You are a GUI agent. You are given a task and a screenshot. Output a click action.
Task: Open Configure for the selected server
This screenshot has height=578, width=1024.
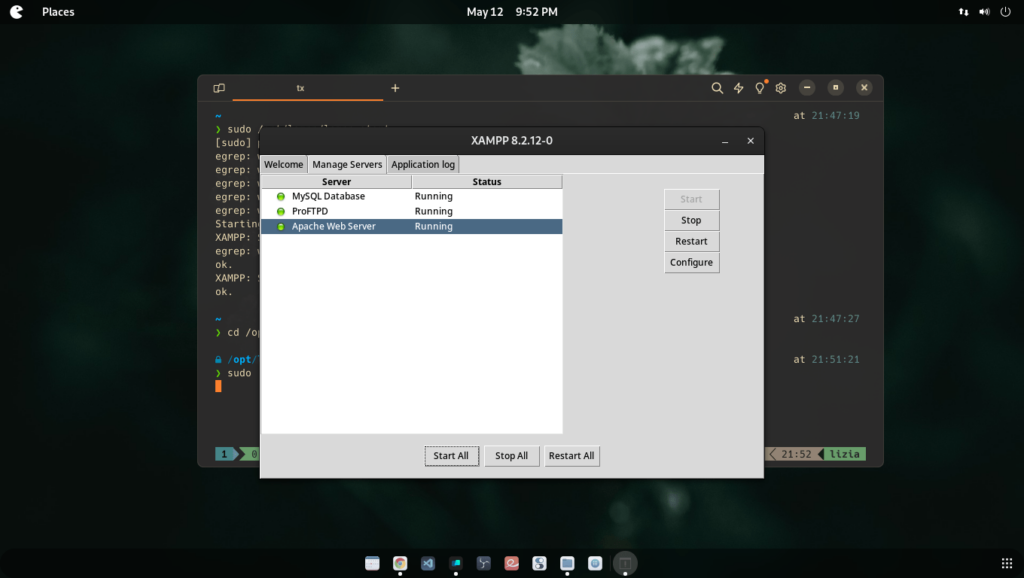(691, 262)
